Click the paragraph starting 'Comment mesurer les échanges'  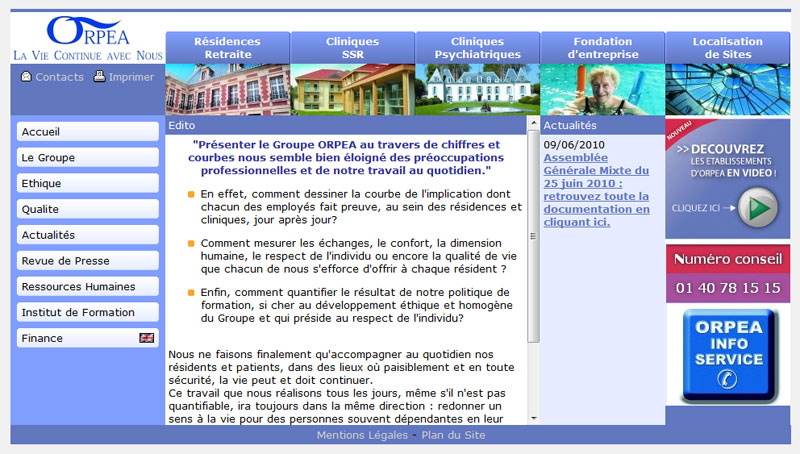point(358,256)
